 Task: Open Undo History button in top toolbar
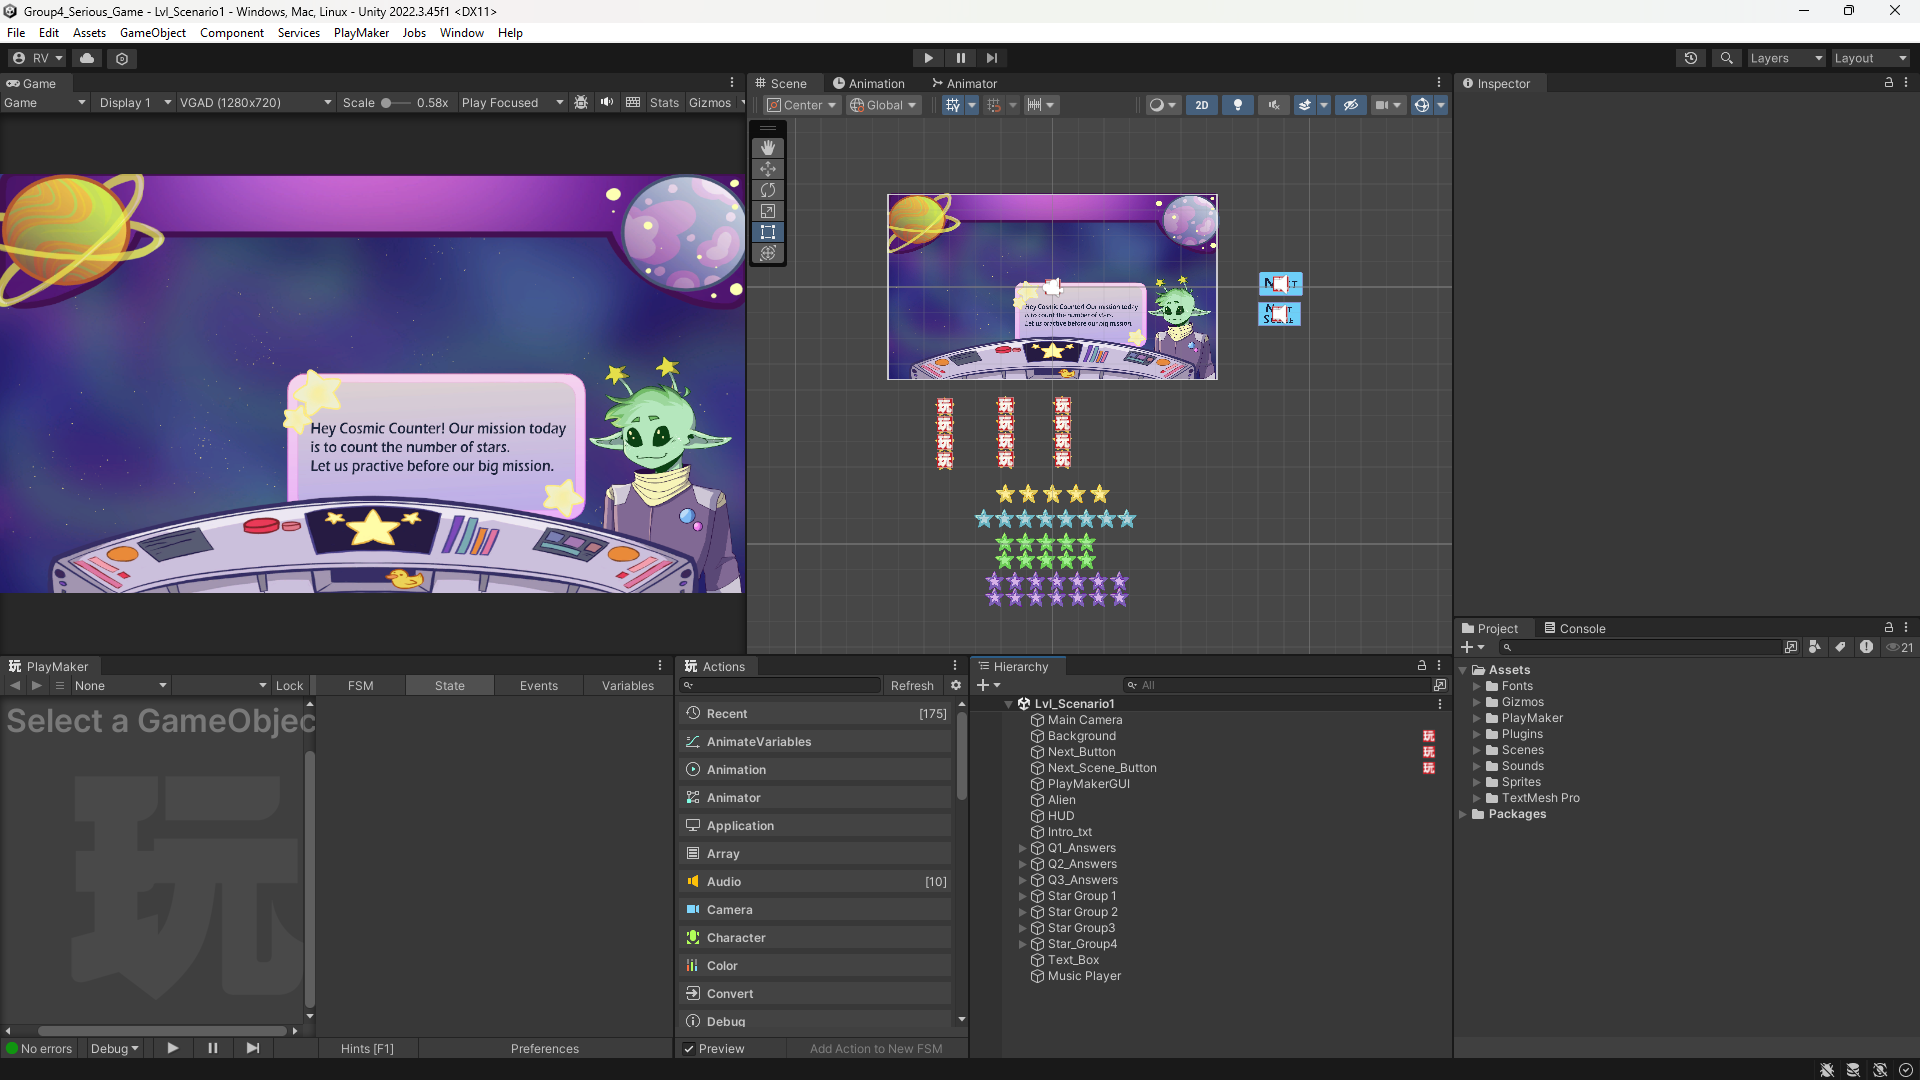point(1691,58)
